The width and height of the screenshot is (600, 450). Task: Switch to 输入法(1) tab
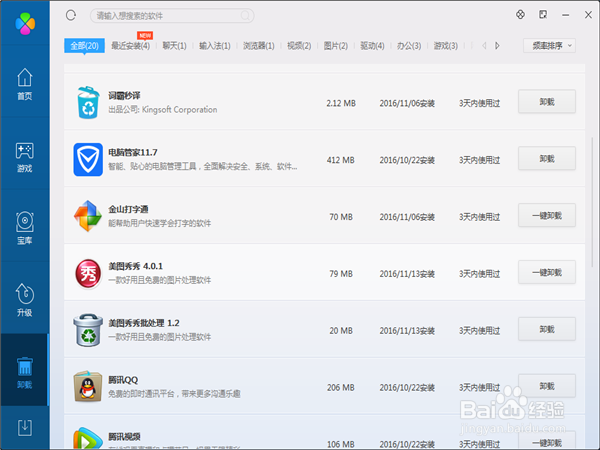coord(215,46)
